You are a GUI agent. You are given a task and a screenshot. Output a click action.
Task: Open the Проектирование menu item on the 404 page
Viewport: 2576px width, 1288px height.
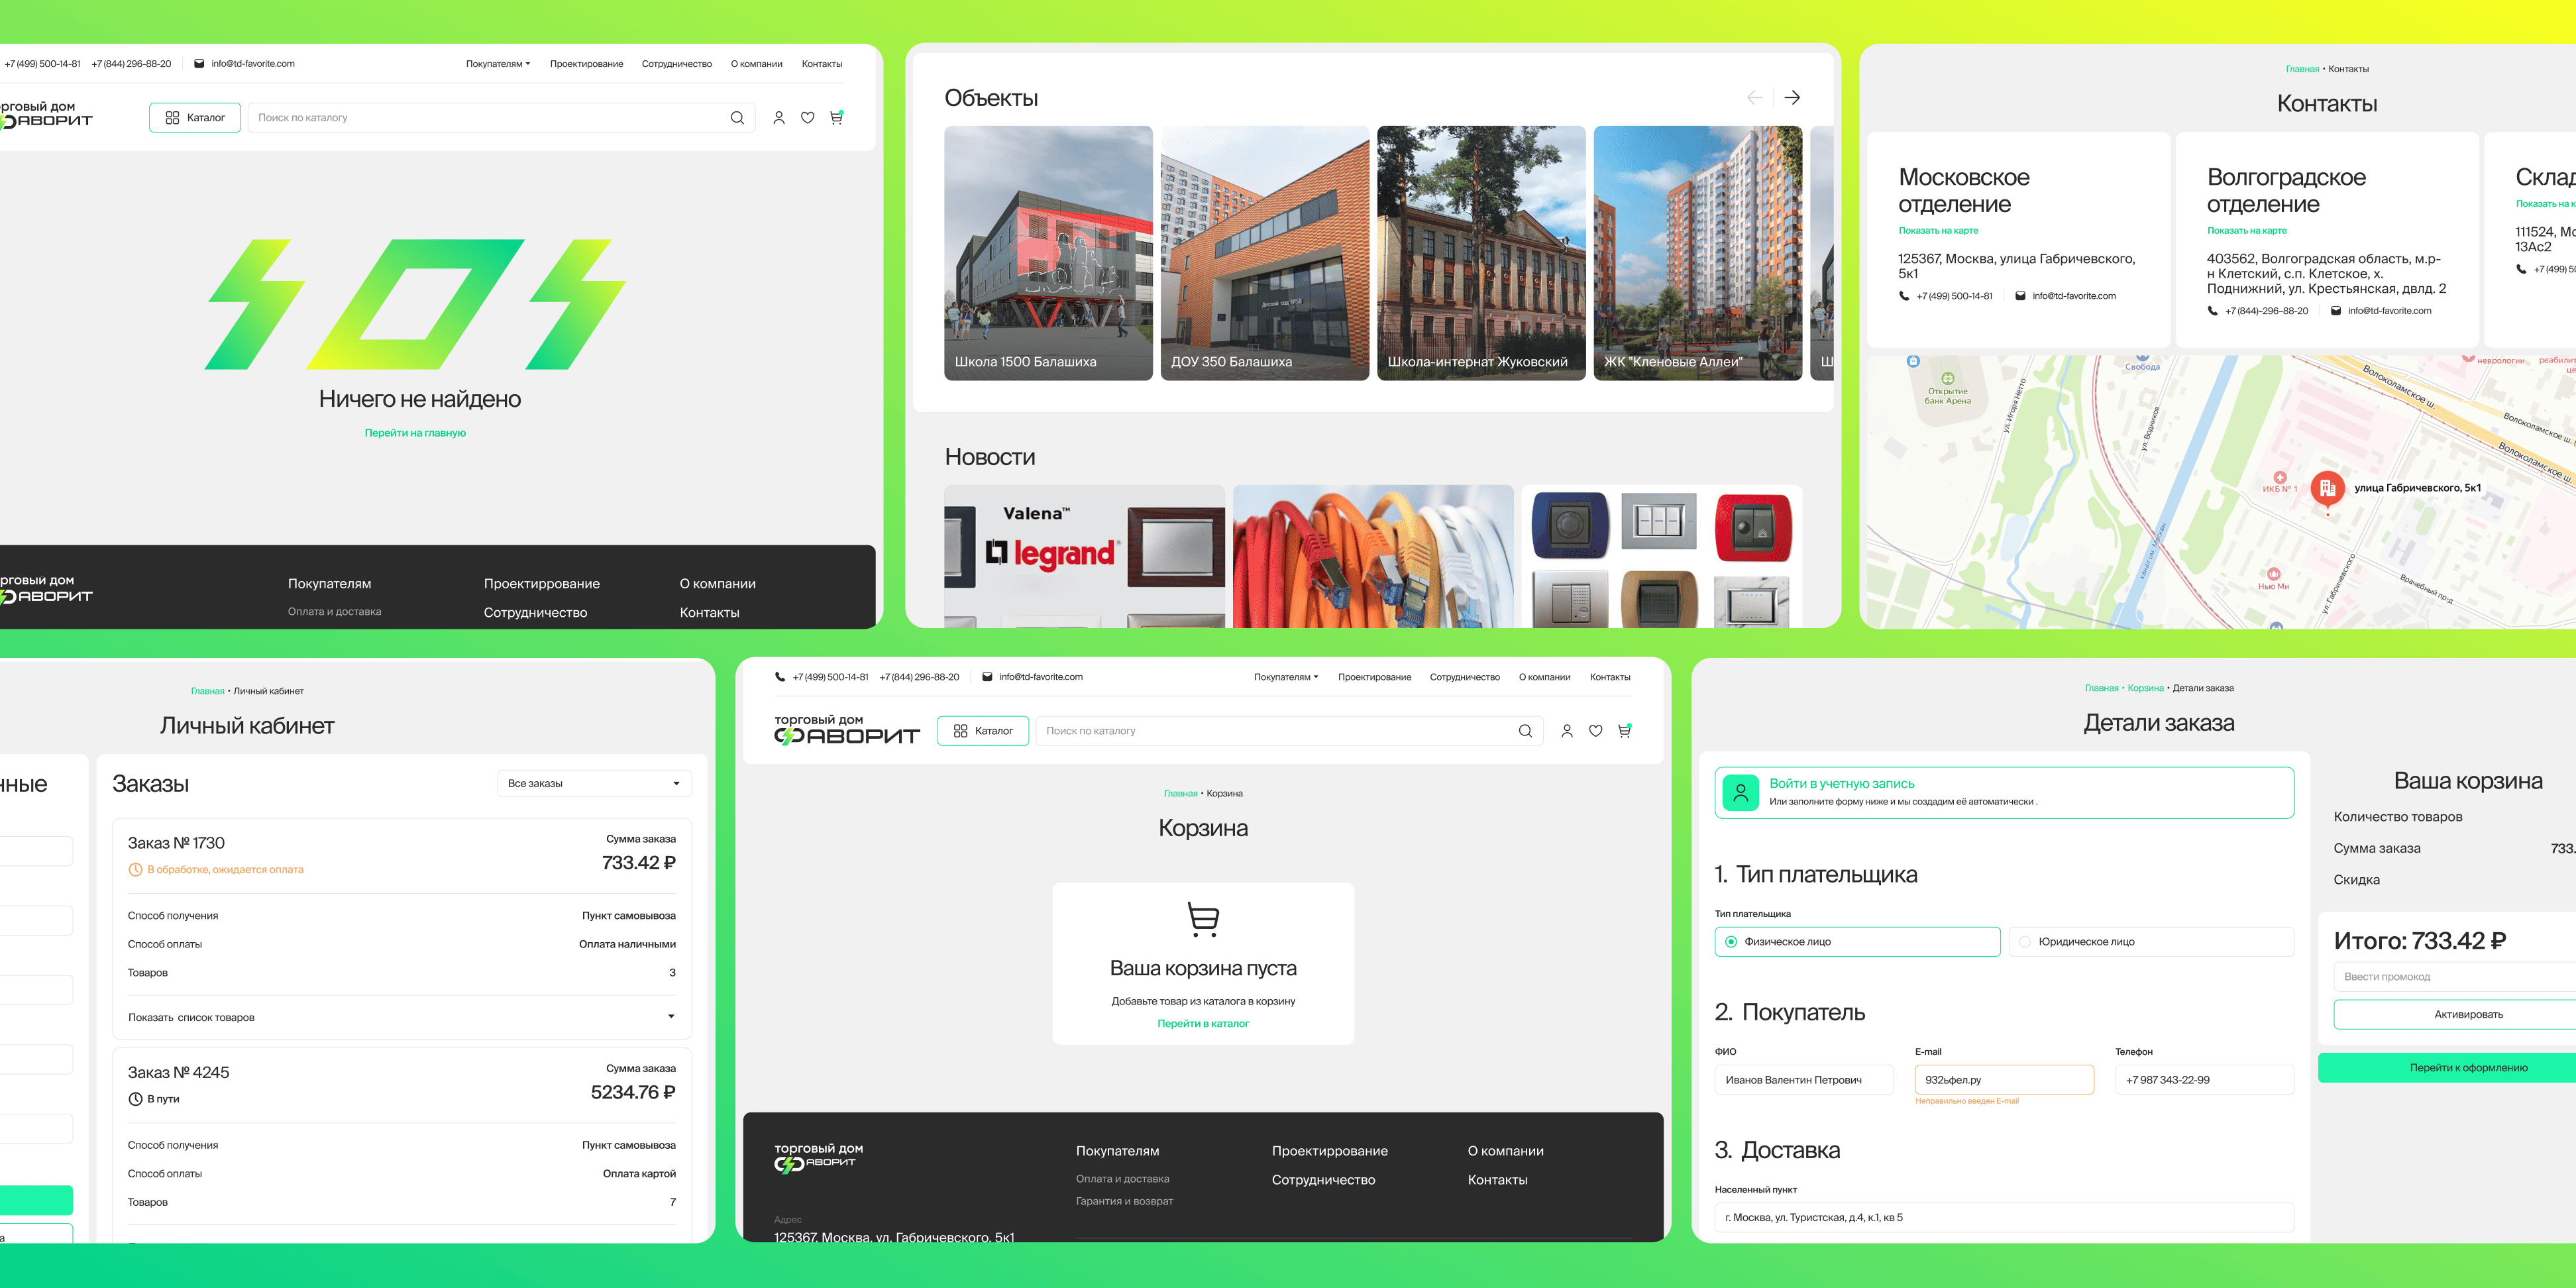586,64
